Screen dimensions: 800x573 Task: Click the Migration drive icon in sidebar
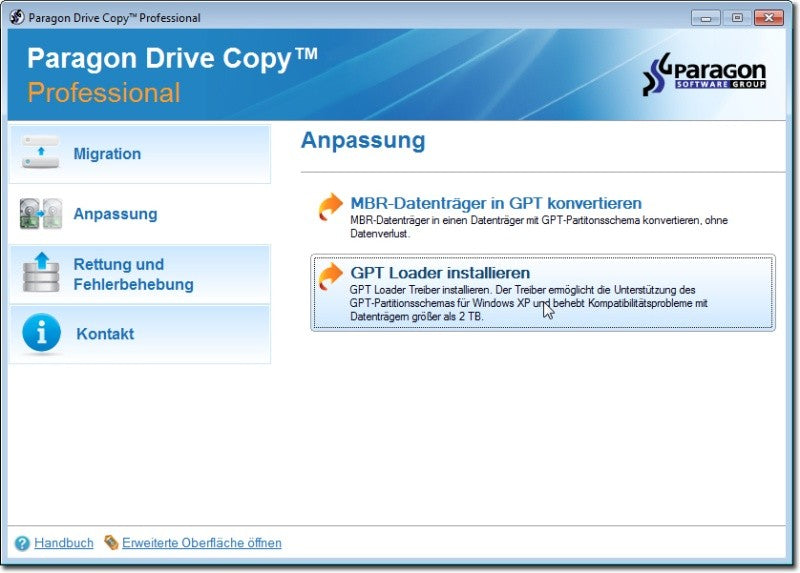pyautogui.click(x=41, y=152)
